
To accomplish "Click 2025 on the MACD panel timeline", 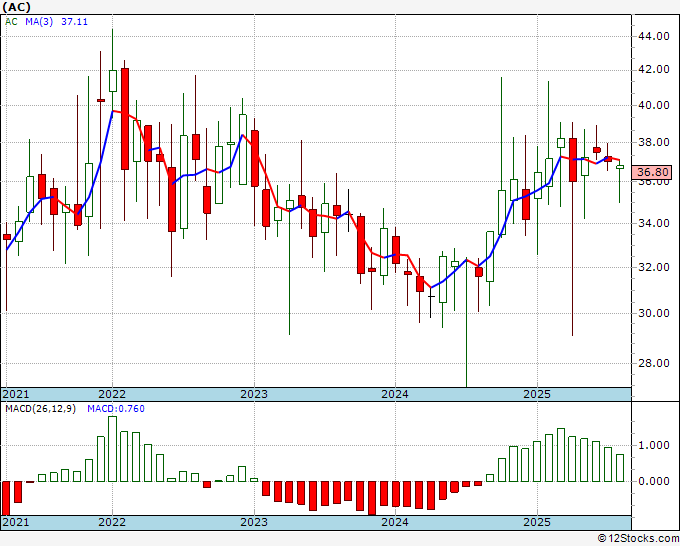I will point(537,522).
